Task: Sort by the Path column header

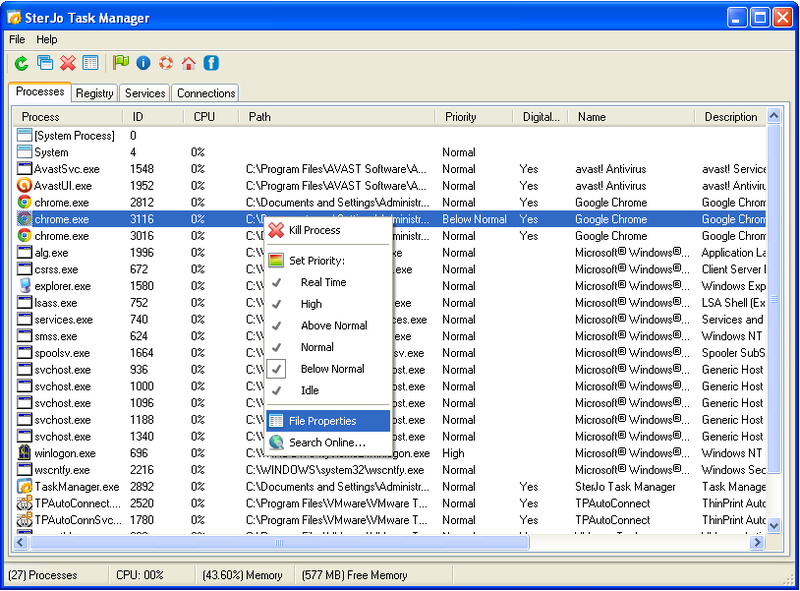Action: pos(337,117)
